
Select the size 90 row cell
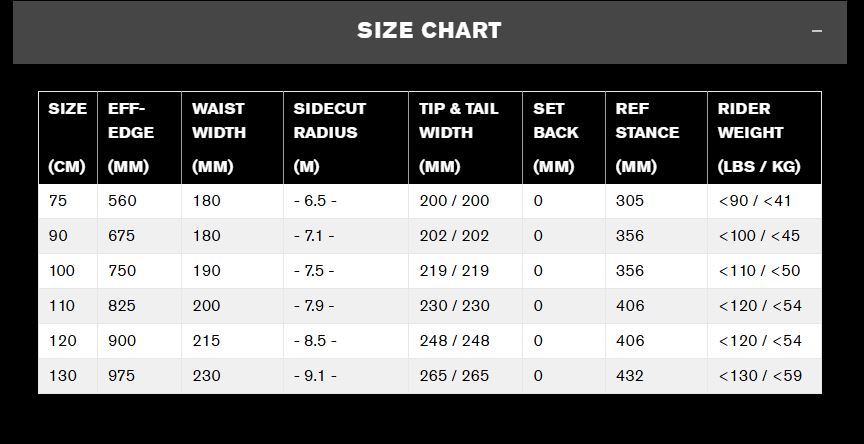[58, 236]
